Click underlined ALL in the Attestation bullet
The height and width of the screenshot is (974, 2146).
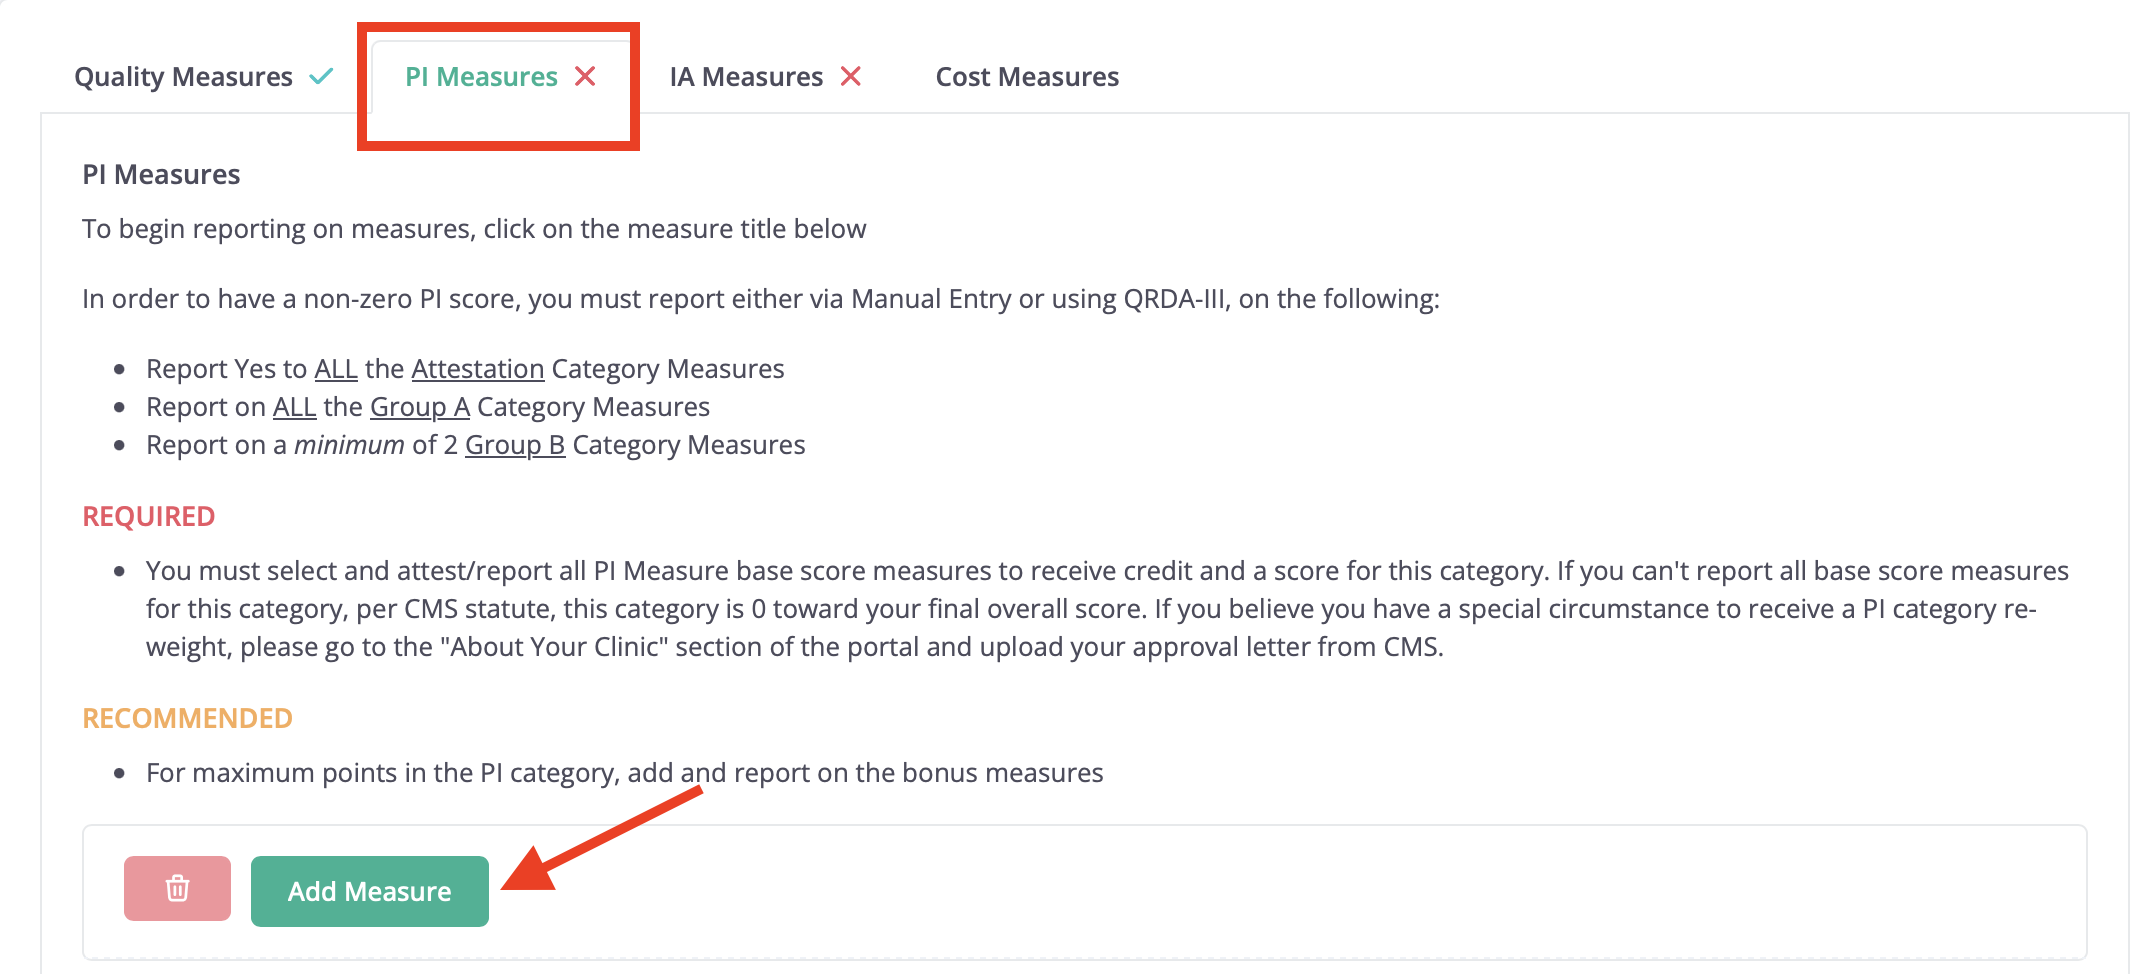(x=336, y=369)
